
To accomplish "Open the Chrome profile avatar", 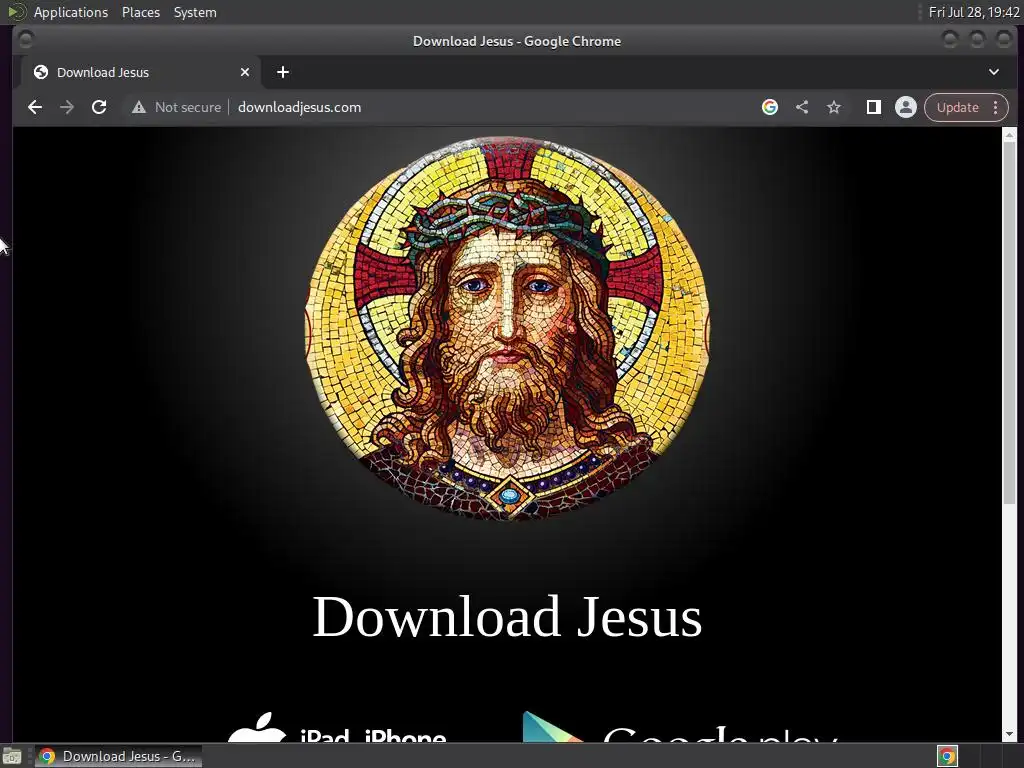I will (906, 107).
